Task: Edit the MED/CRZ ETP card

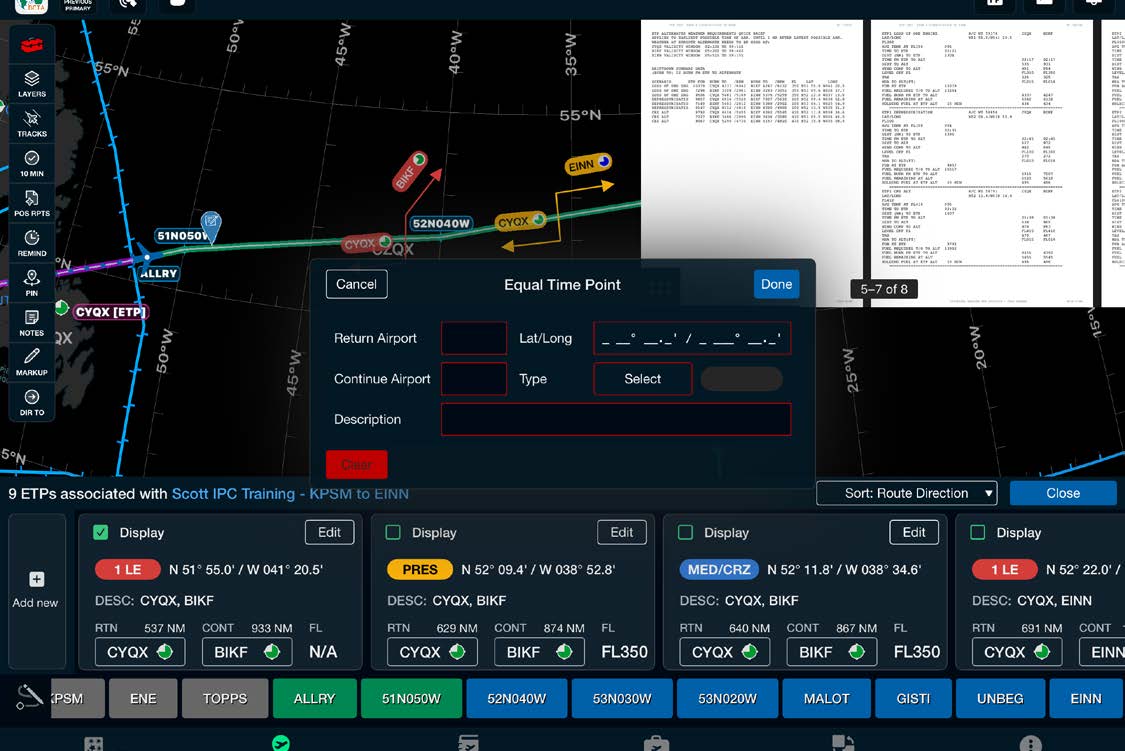Action: tap(914, 532)
